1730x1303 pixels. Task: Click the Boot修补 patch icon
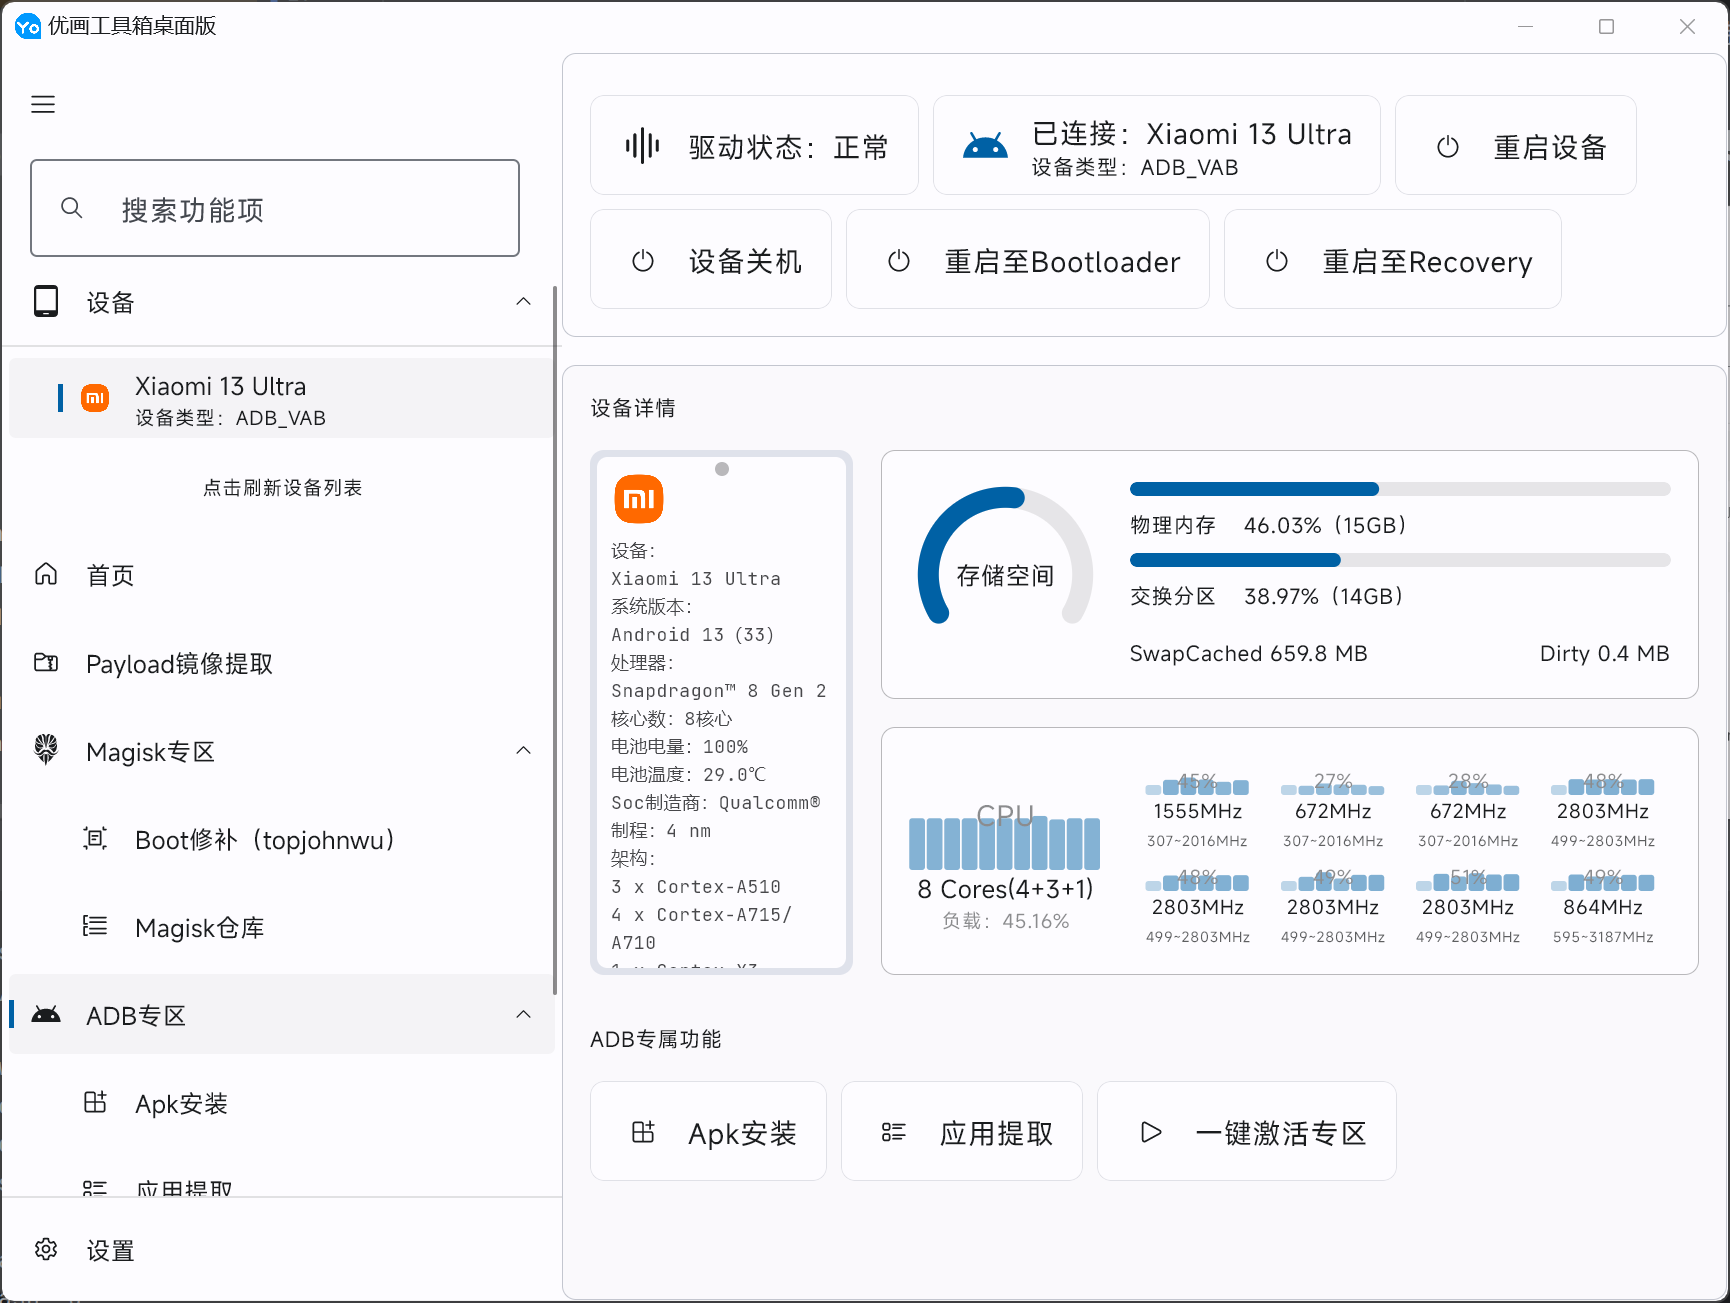[x=95, y=838]
